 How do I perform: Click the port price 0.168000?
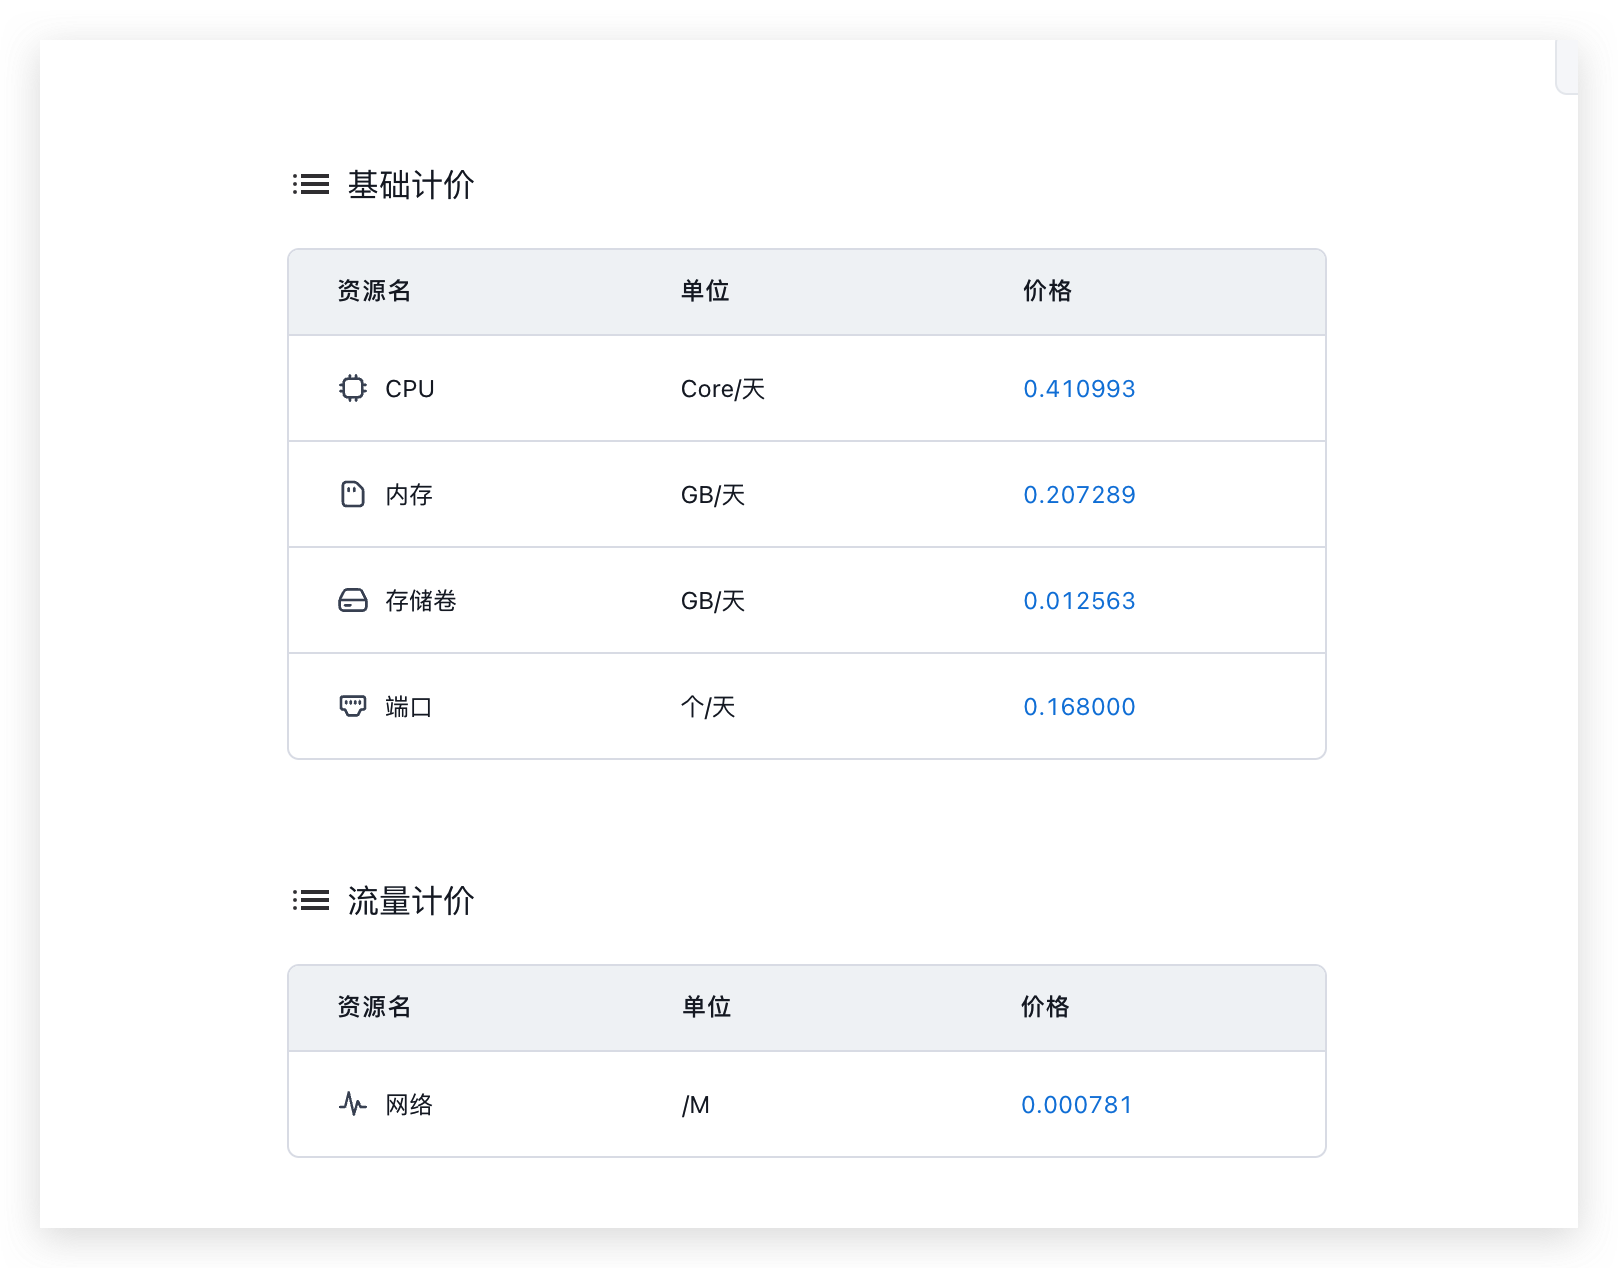(x=1079, y=706)
